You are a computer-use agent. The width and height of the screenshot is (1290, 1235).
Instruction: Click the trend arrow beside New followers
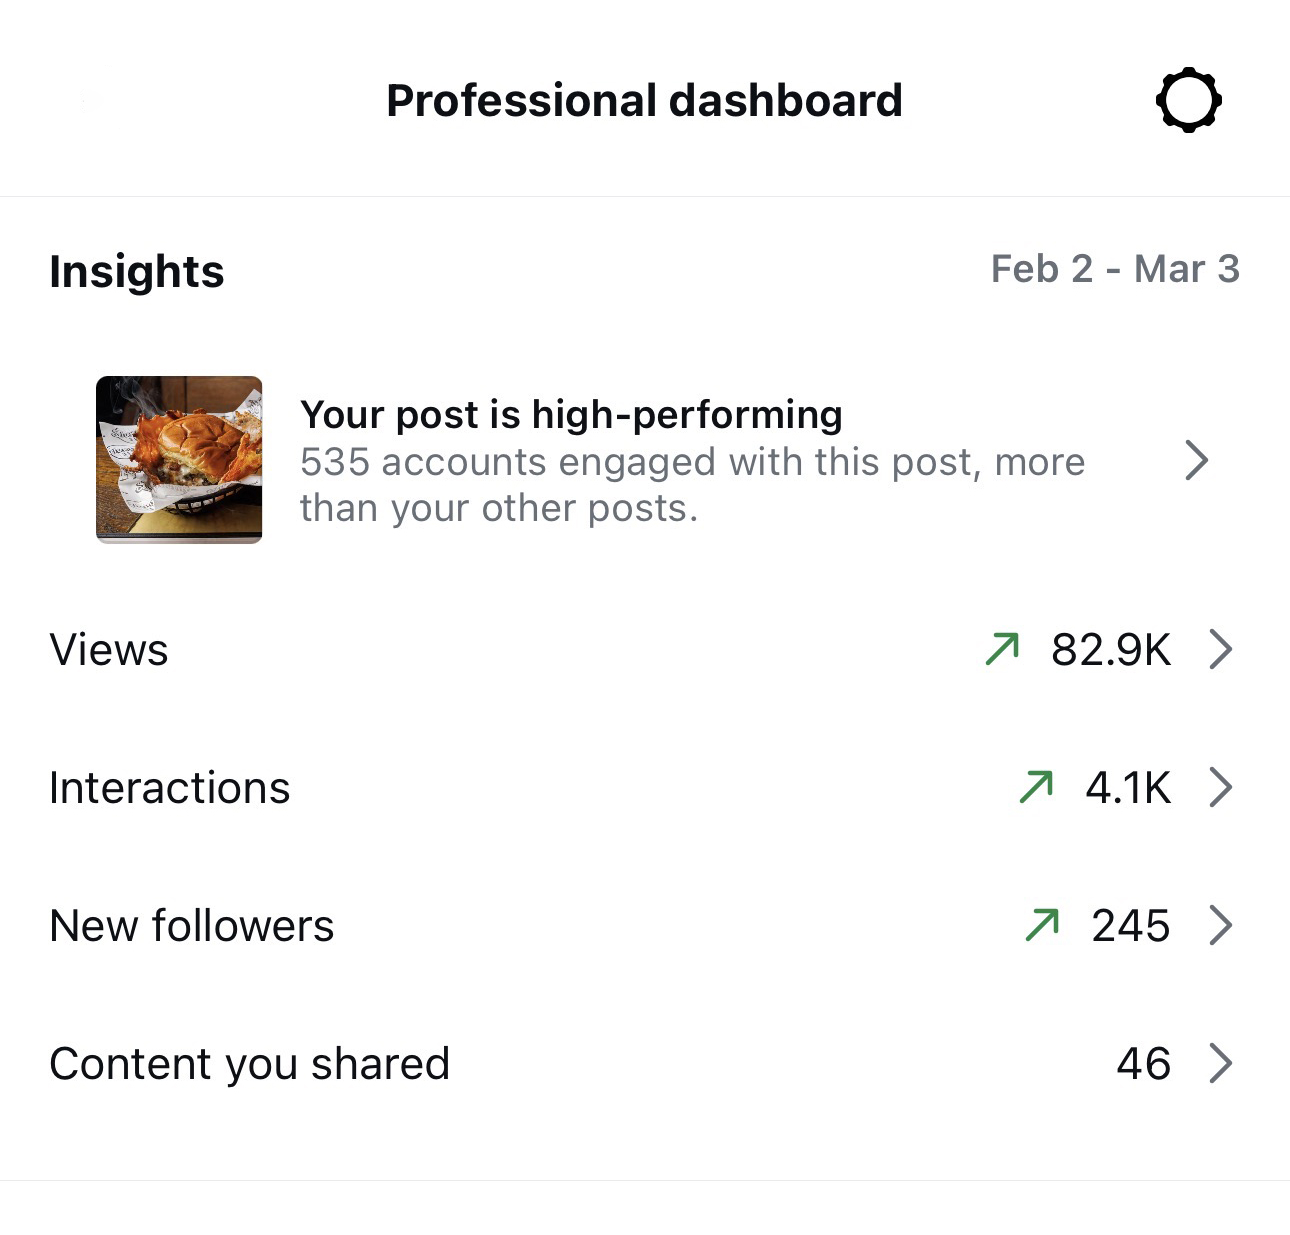[1043, 925]
